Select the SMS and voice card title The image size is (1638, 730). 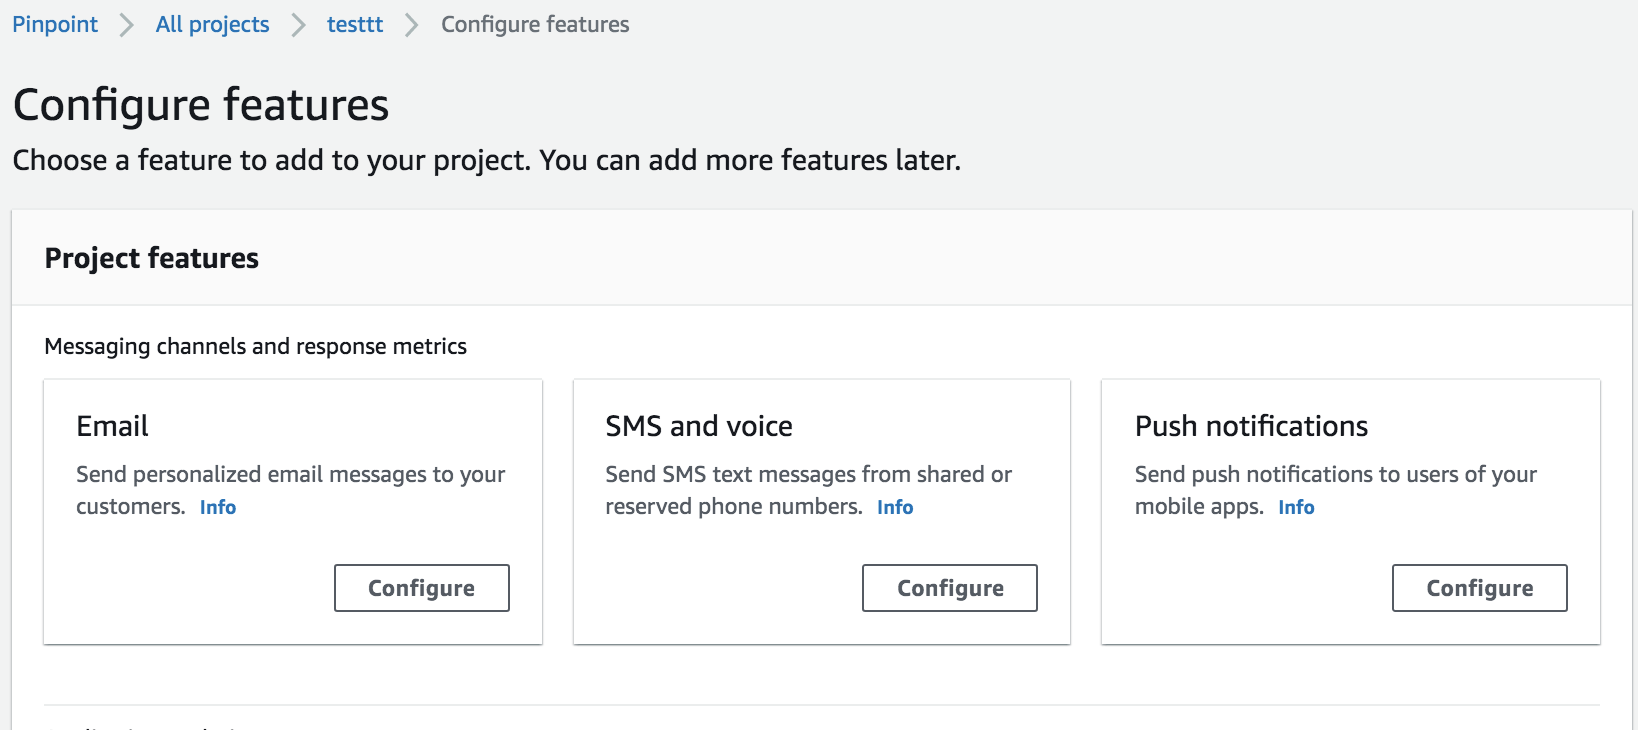coord(698,426)
